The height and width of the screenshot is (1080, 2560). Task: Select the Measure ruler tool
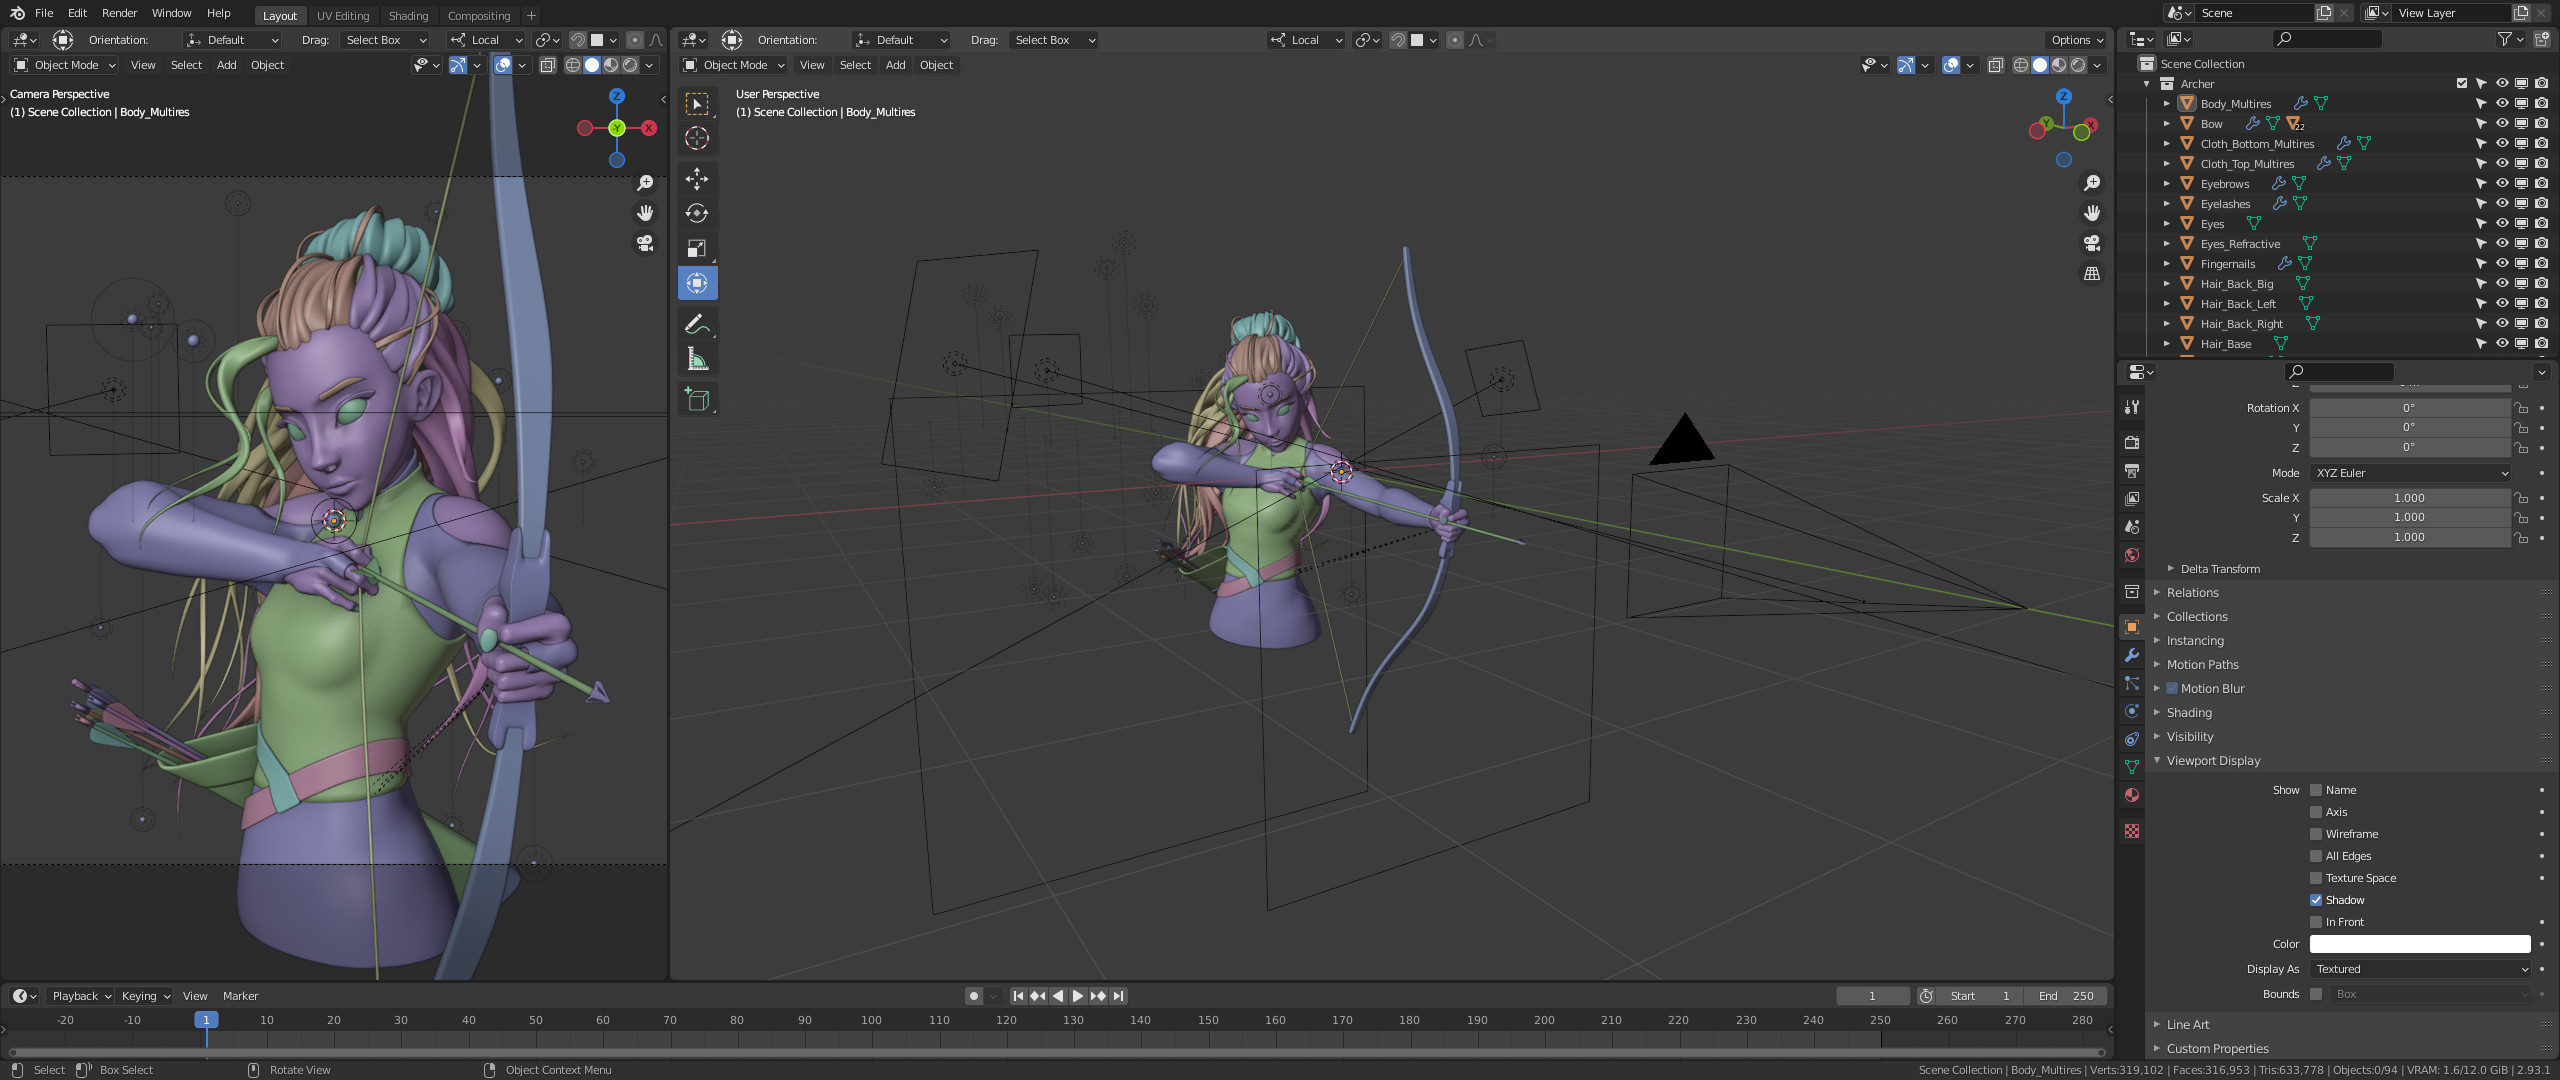click(x=697, y=359)
